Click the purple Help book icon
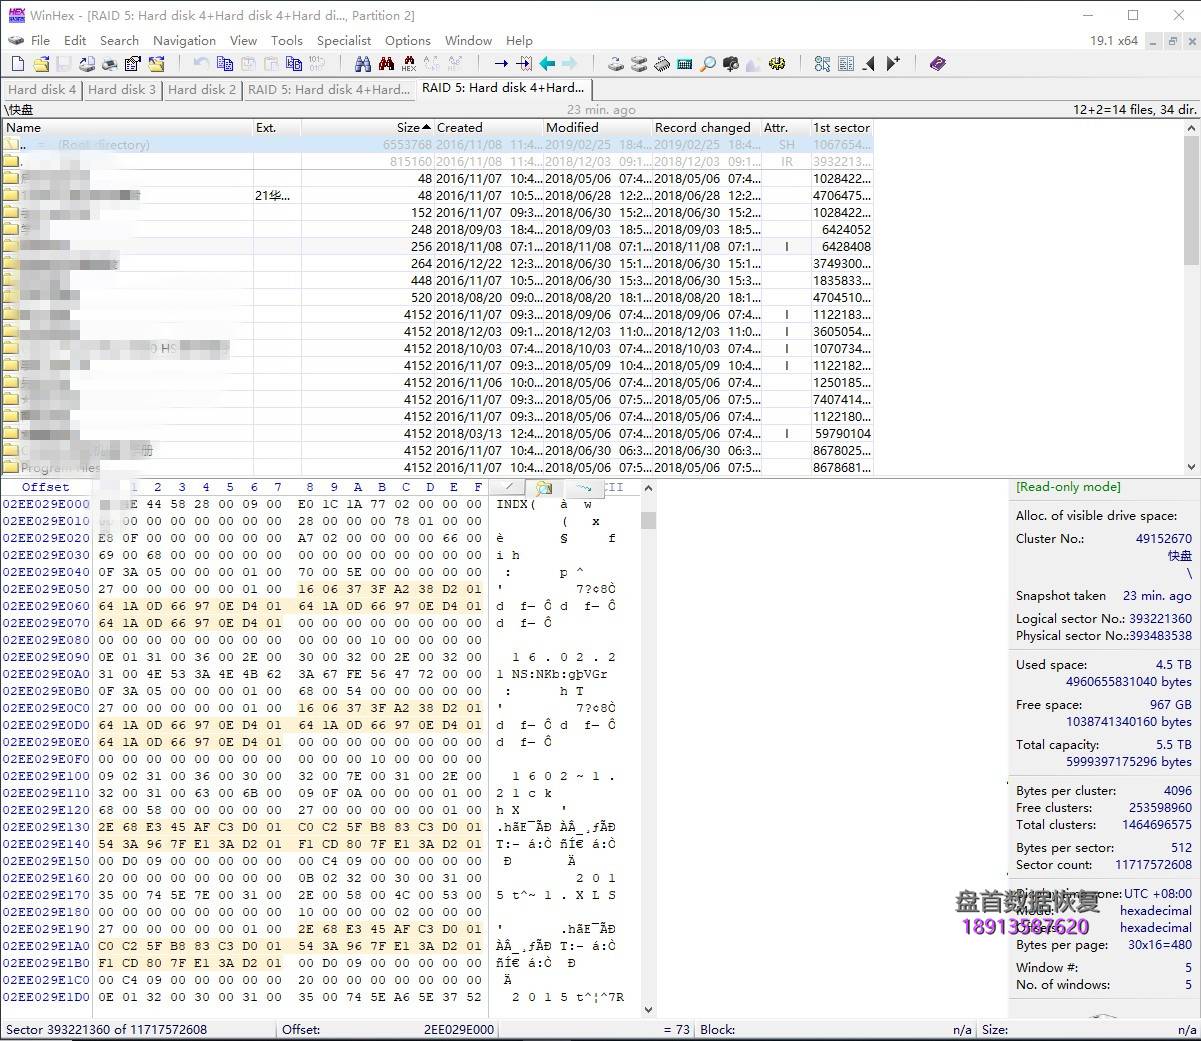Image resolution: width=1201 pixels, height=1041 pixels. 937,64
